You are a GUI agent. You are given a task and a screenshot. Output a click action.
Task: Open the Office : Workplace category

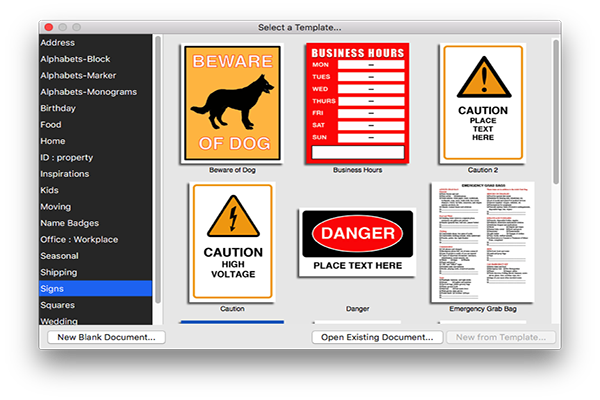95,240
